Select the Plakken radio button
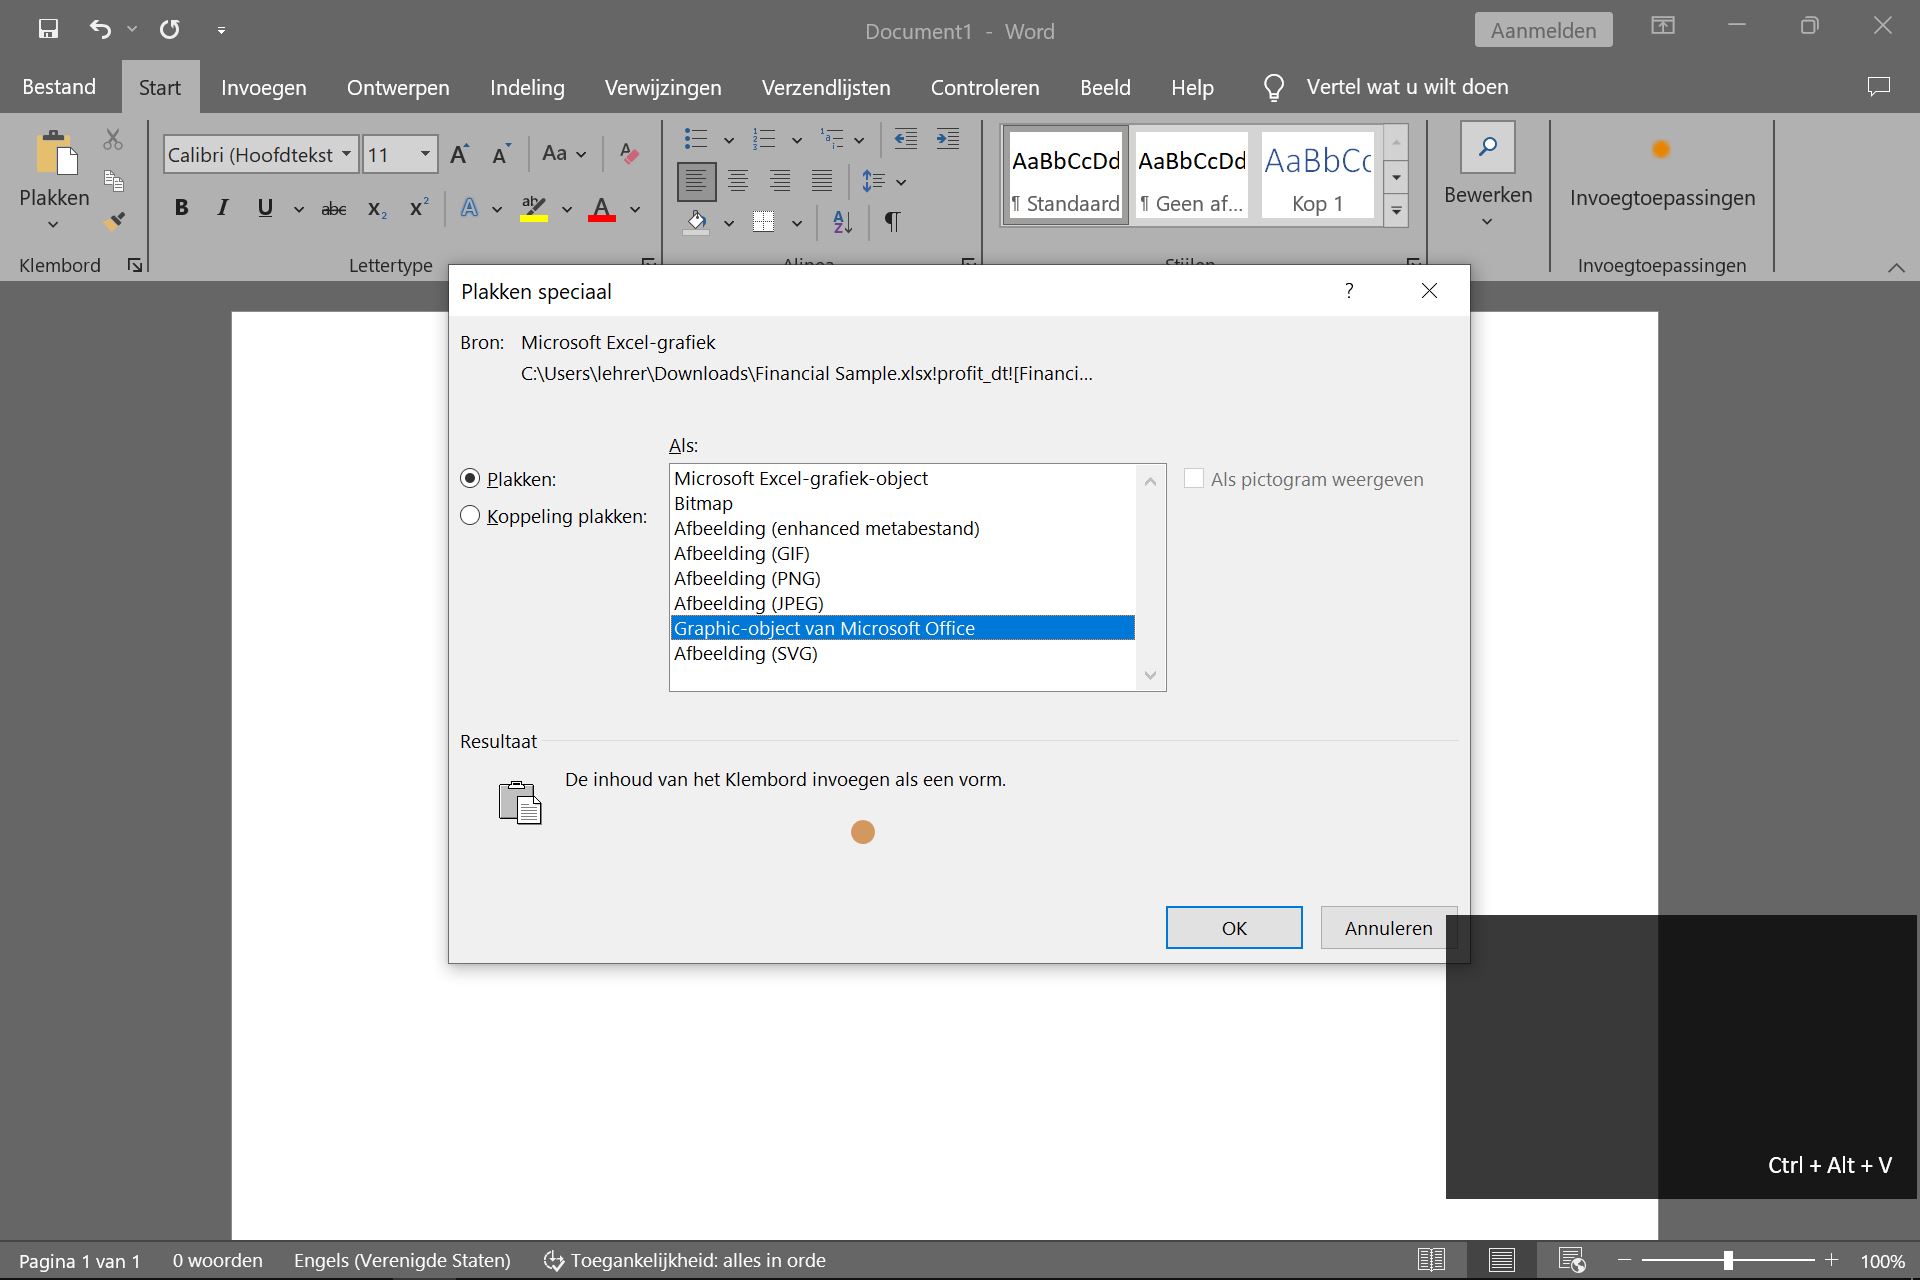Screen dimensions: 1920x1280 coord(470,479)
